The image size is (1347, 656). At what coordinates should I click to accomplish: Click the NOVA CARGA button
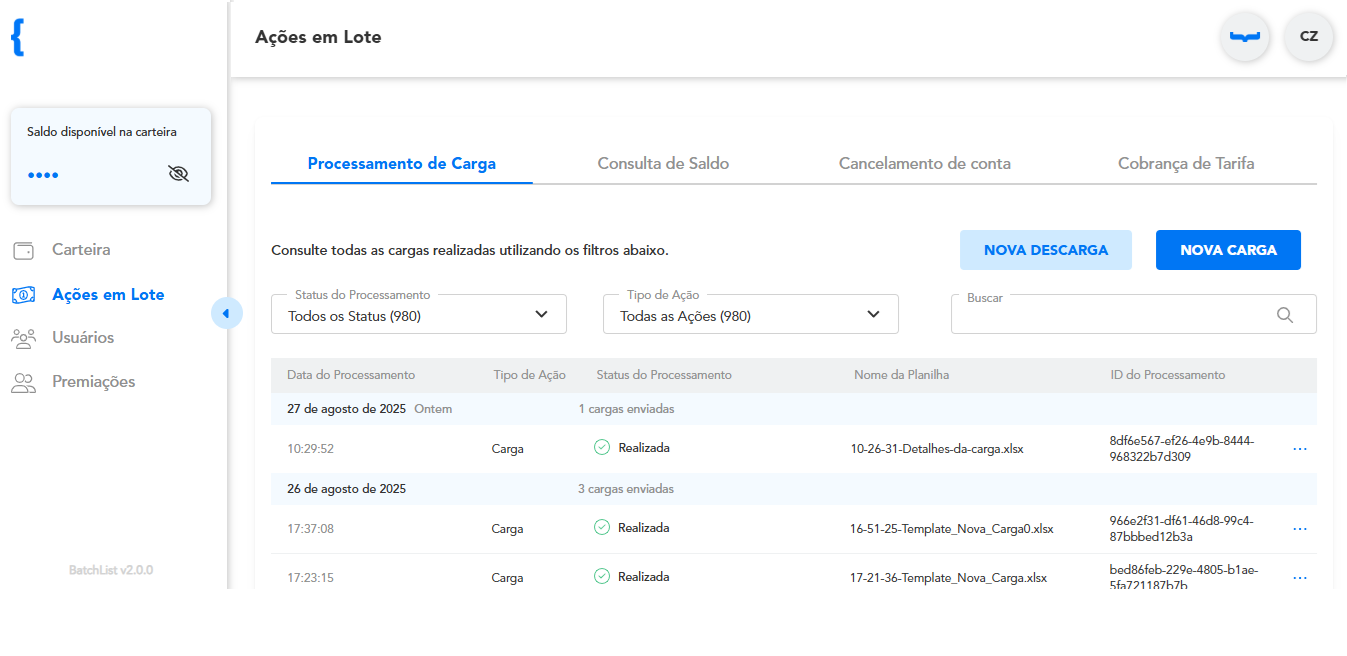click(1228, 250)
